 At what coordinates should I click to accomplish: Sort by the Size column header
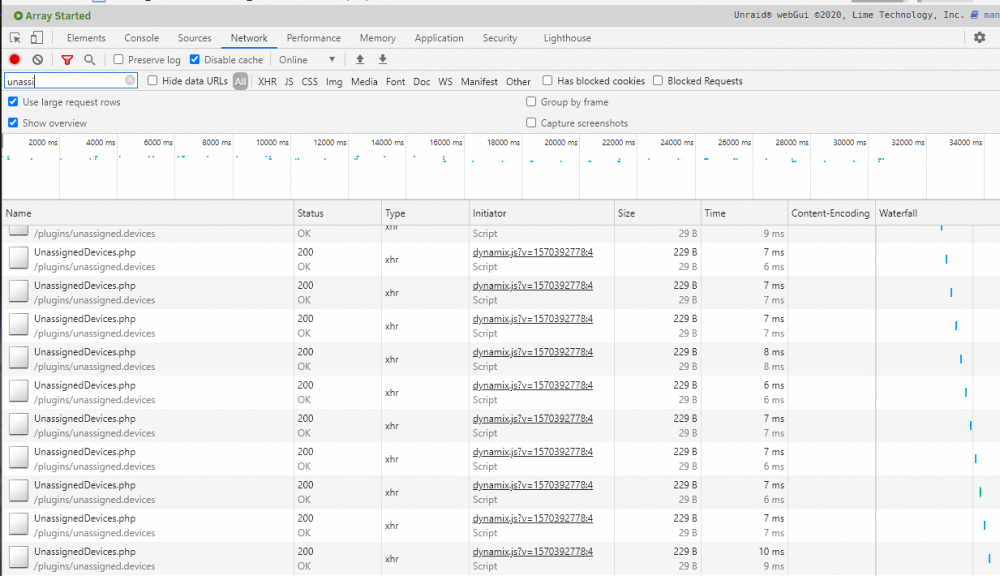click(658, 213)
